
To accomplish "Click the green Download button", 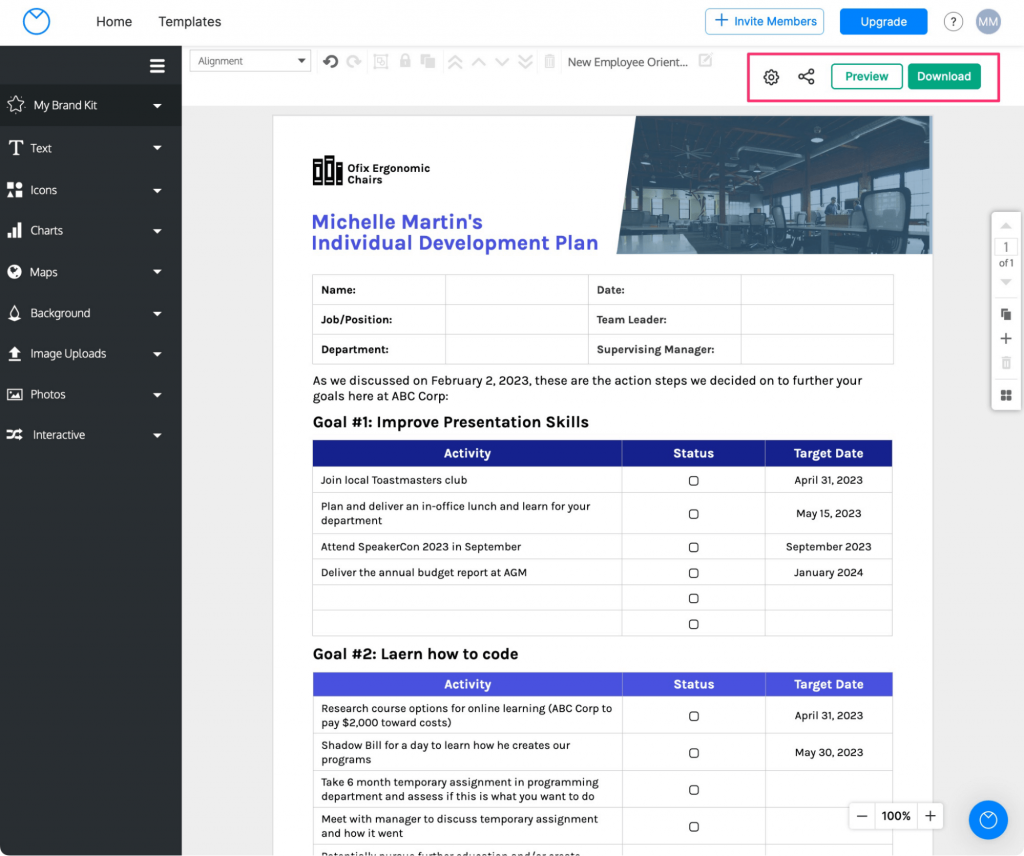I will pyautogui.click(x=944, y=76).
